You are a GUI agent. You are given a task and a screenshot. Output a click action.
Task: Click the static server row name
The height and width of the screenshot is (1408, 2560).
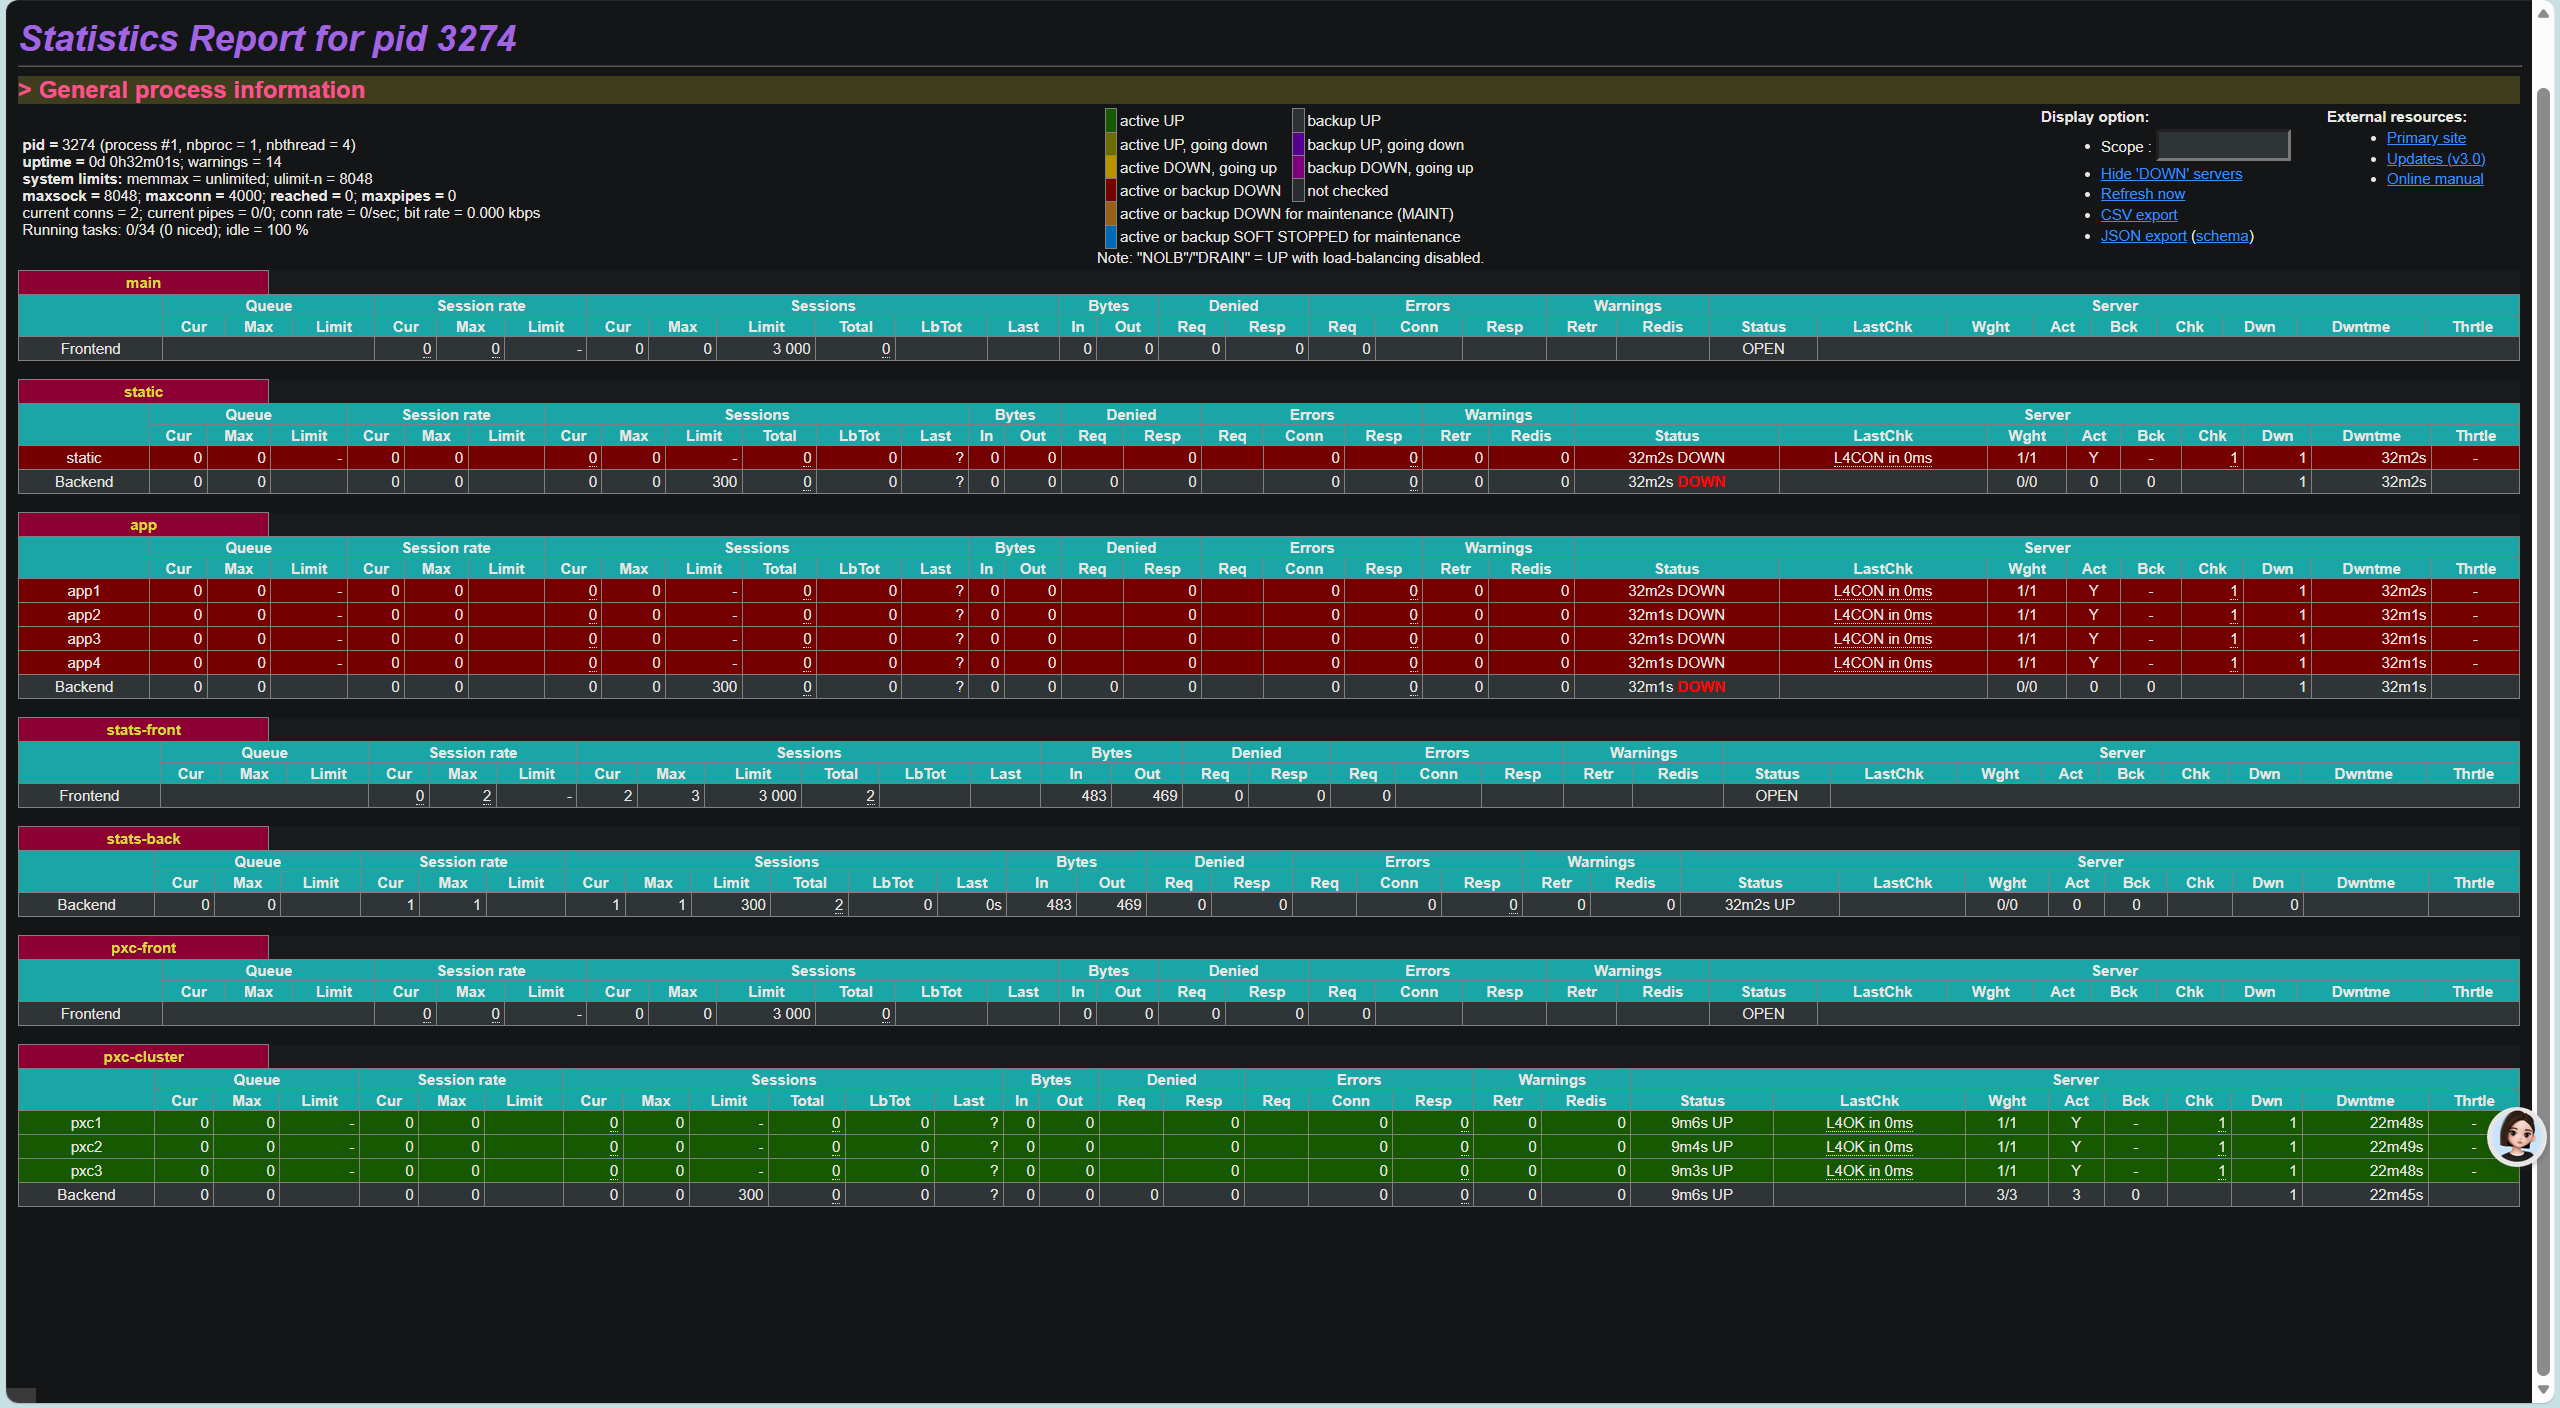click(83, 458)
